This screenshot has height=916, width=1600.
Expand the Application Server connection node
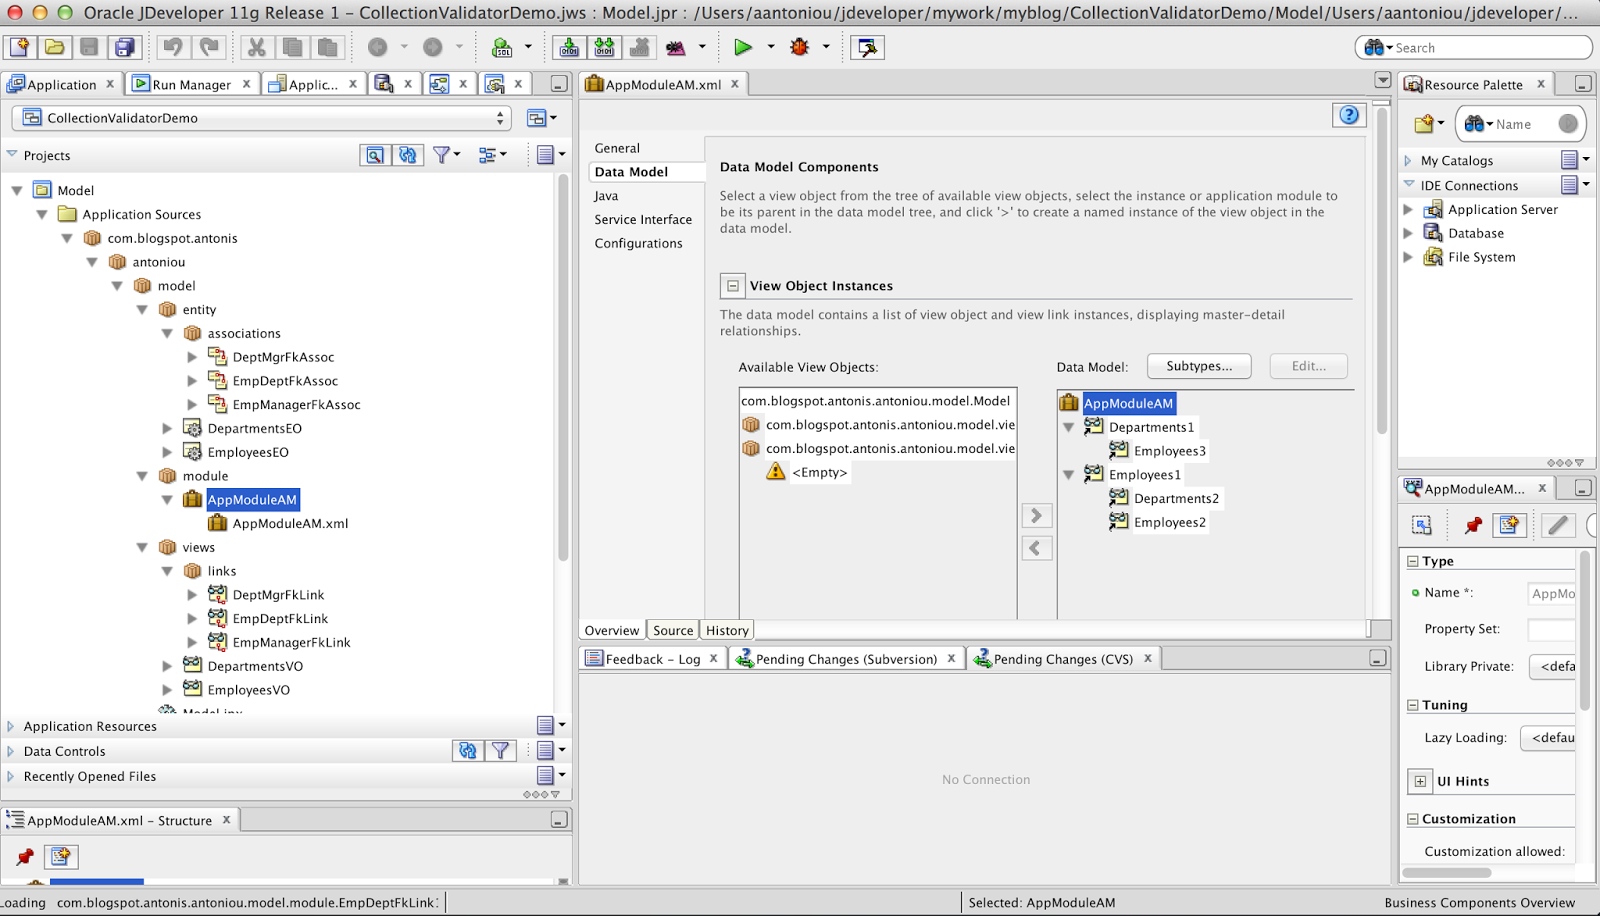click(x=1409, y=210)
